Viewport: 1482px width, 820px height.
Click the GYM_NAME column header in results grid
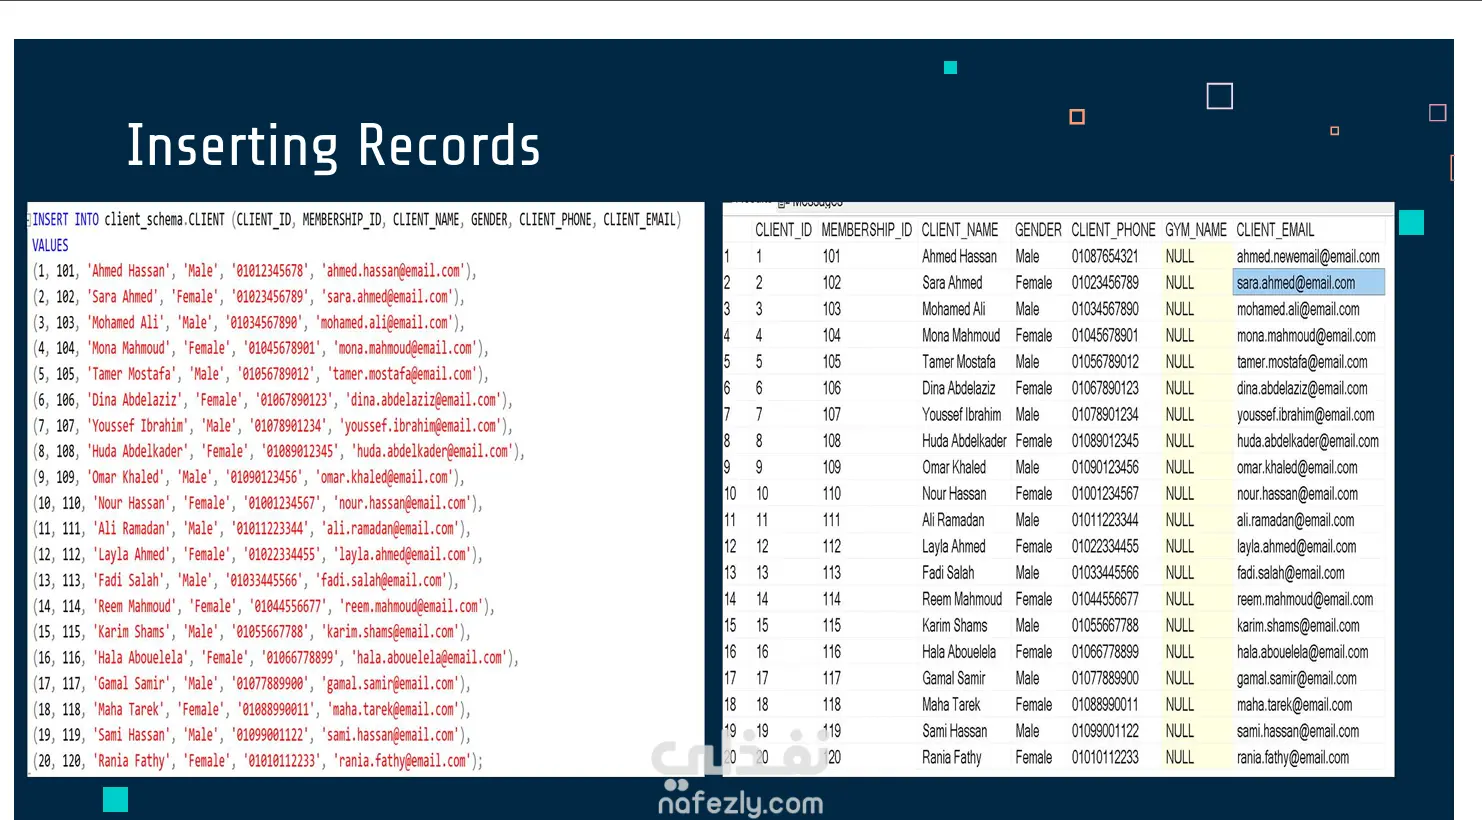[1196, 230]
